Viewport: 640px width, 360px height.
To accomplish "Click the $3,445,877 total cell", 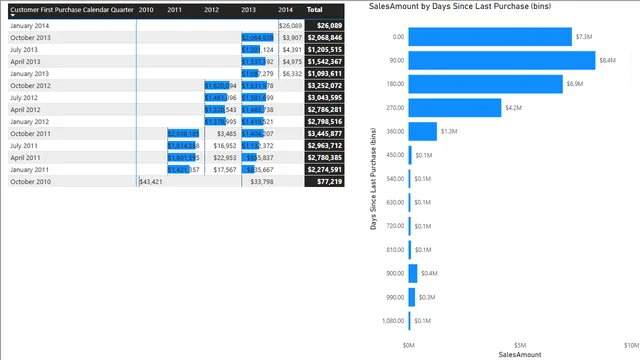I will (324, 133).
